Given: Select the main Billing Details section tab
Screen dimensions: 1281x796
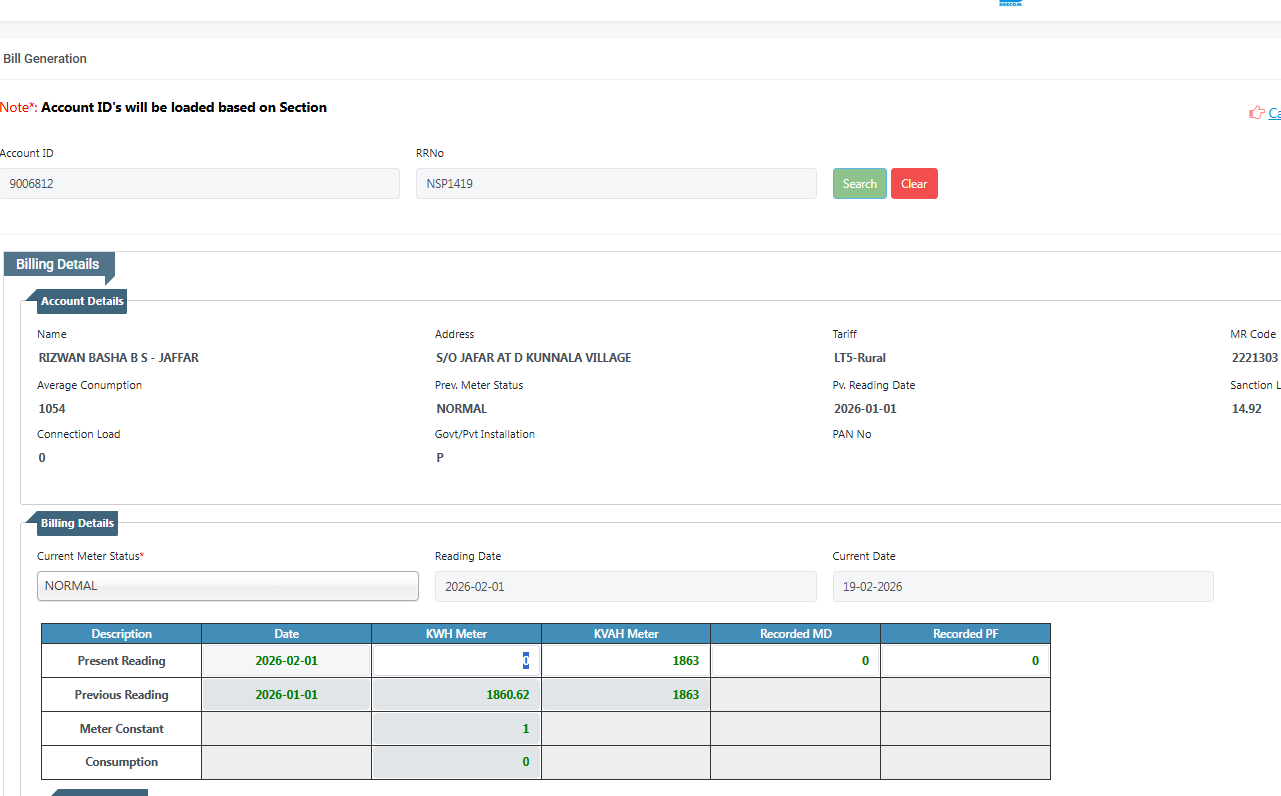Looking at the screenshot, I should (x=58, y=265).
